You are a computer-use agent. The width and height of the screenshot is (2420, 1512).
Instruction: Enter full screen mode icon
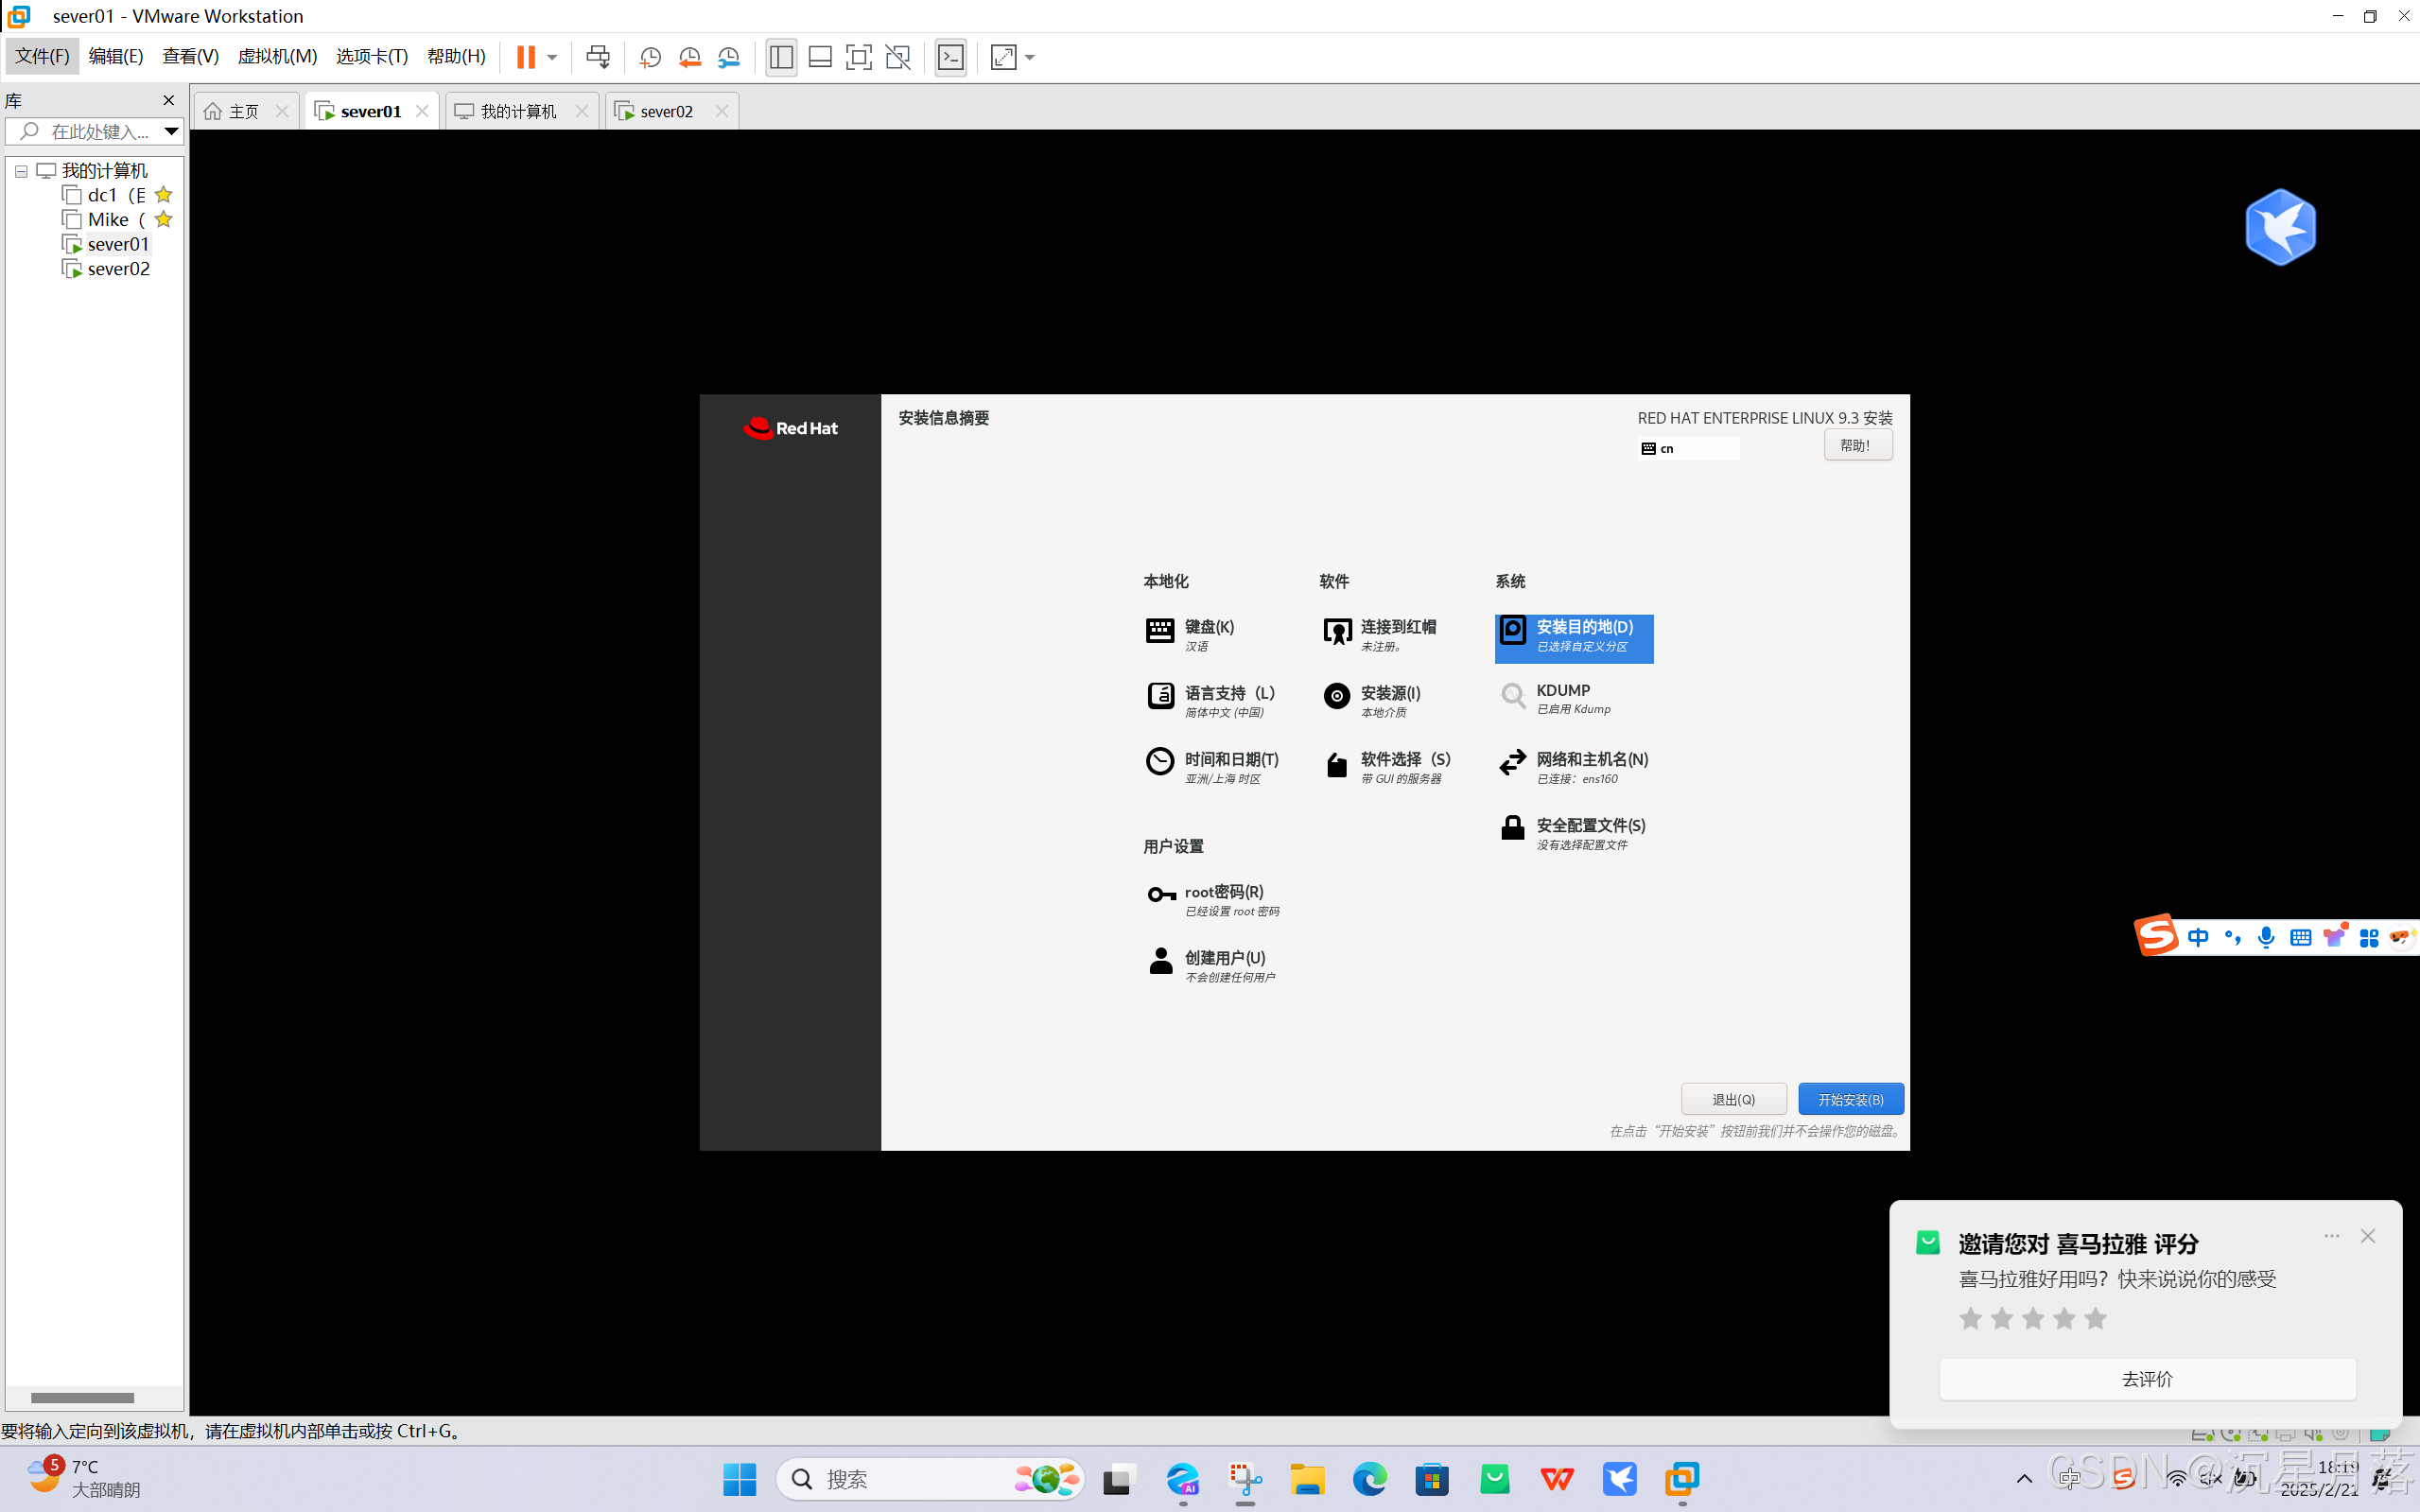(x=858, y=57)
